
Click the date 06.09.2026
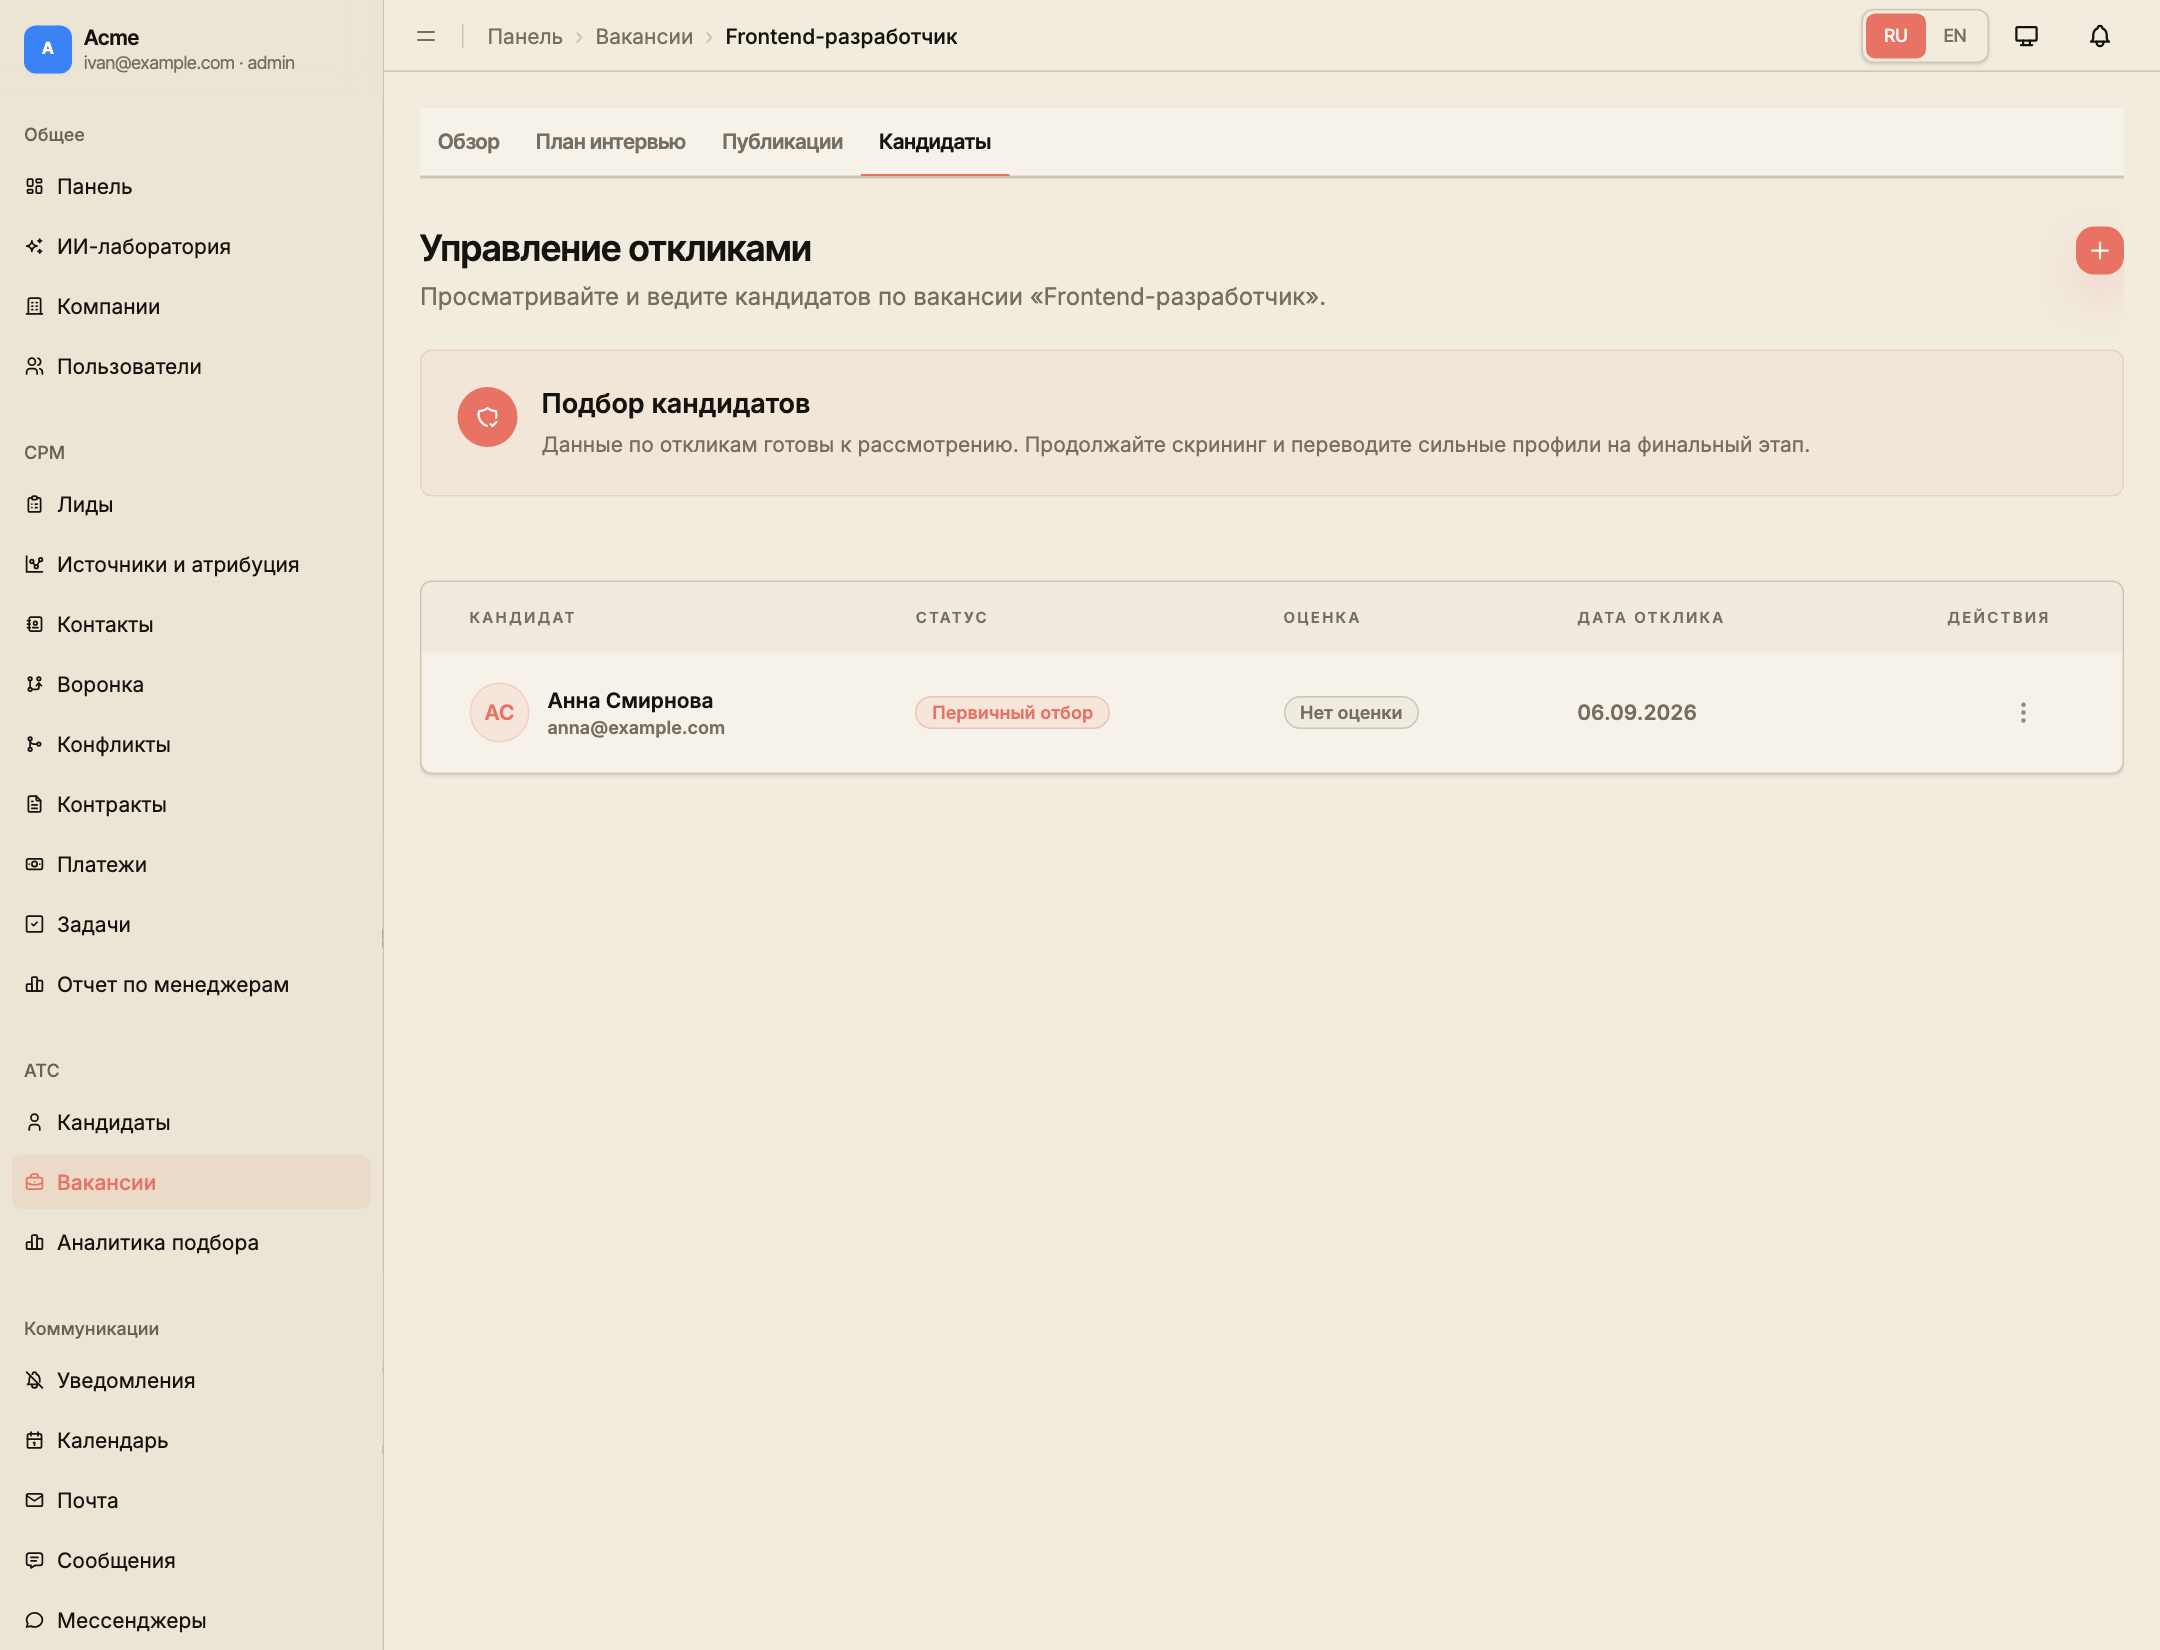coord(1637,712)
